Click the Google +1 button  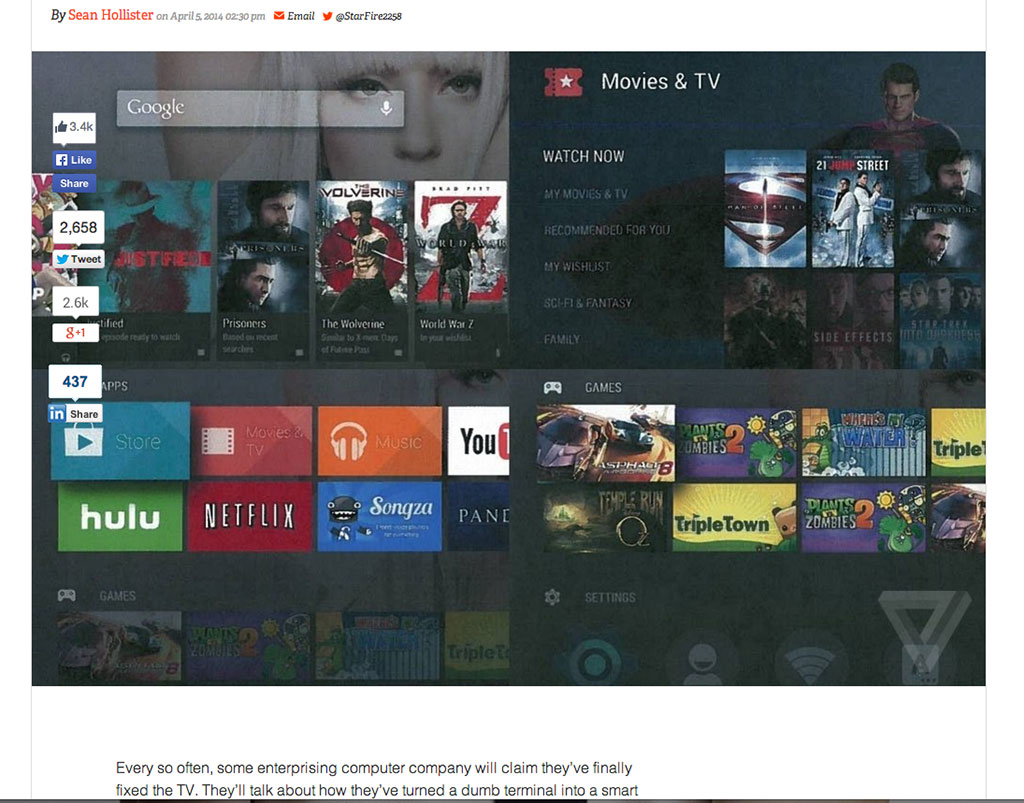(75, 333)
